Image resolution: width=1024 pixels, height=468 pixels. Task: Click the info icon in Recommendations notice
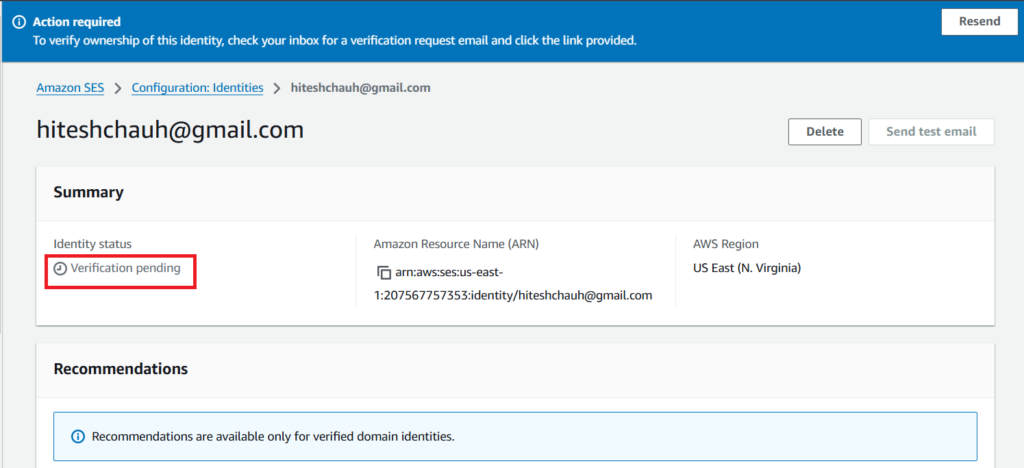(x=78, y=437)
